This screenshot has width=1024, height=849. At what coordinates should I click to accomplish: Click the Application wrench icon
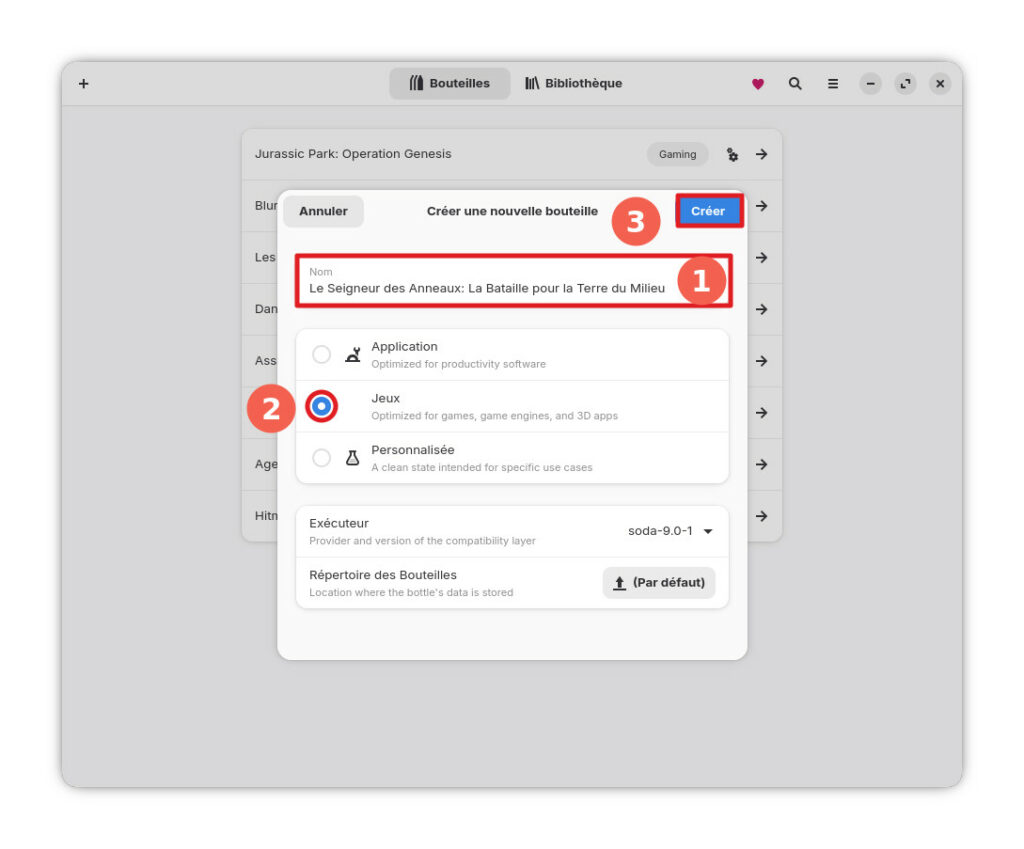[x=352, y=355]
